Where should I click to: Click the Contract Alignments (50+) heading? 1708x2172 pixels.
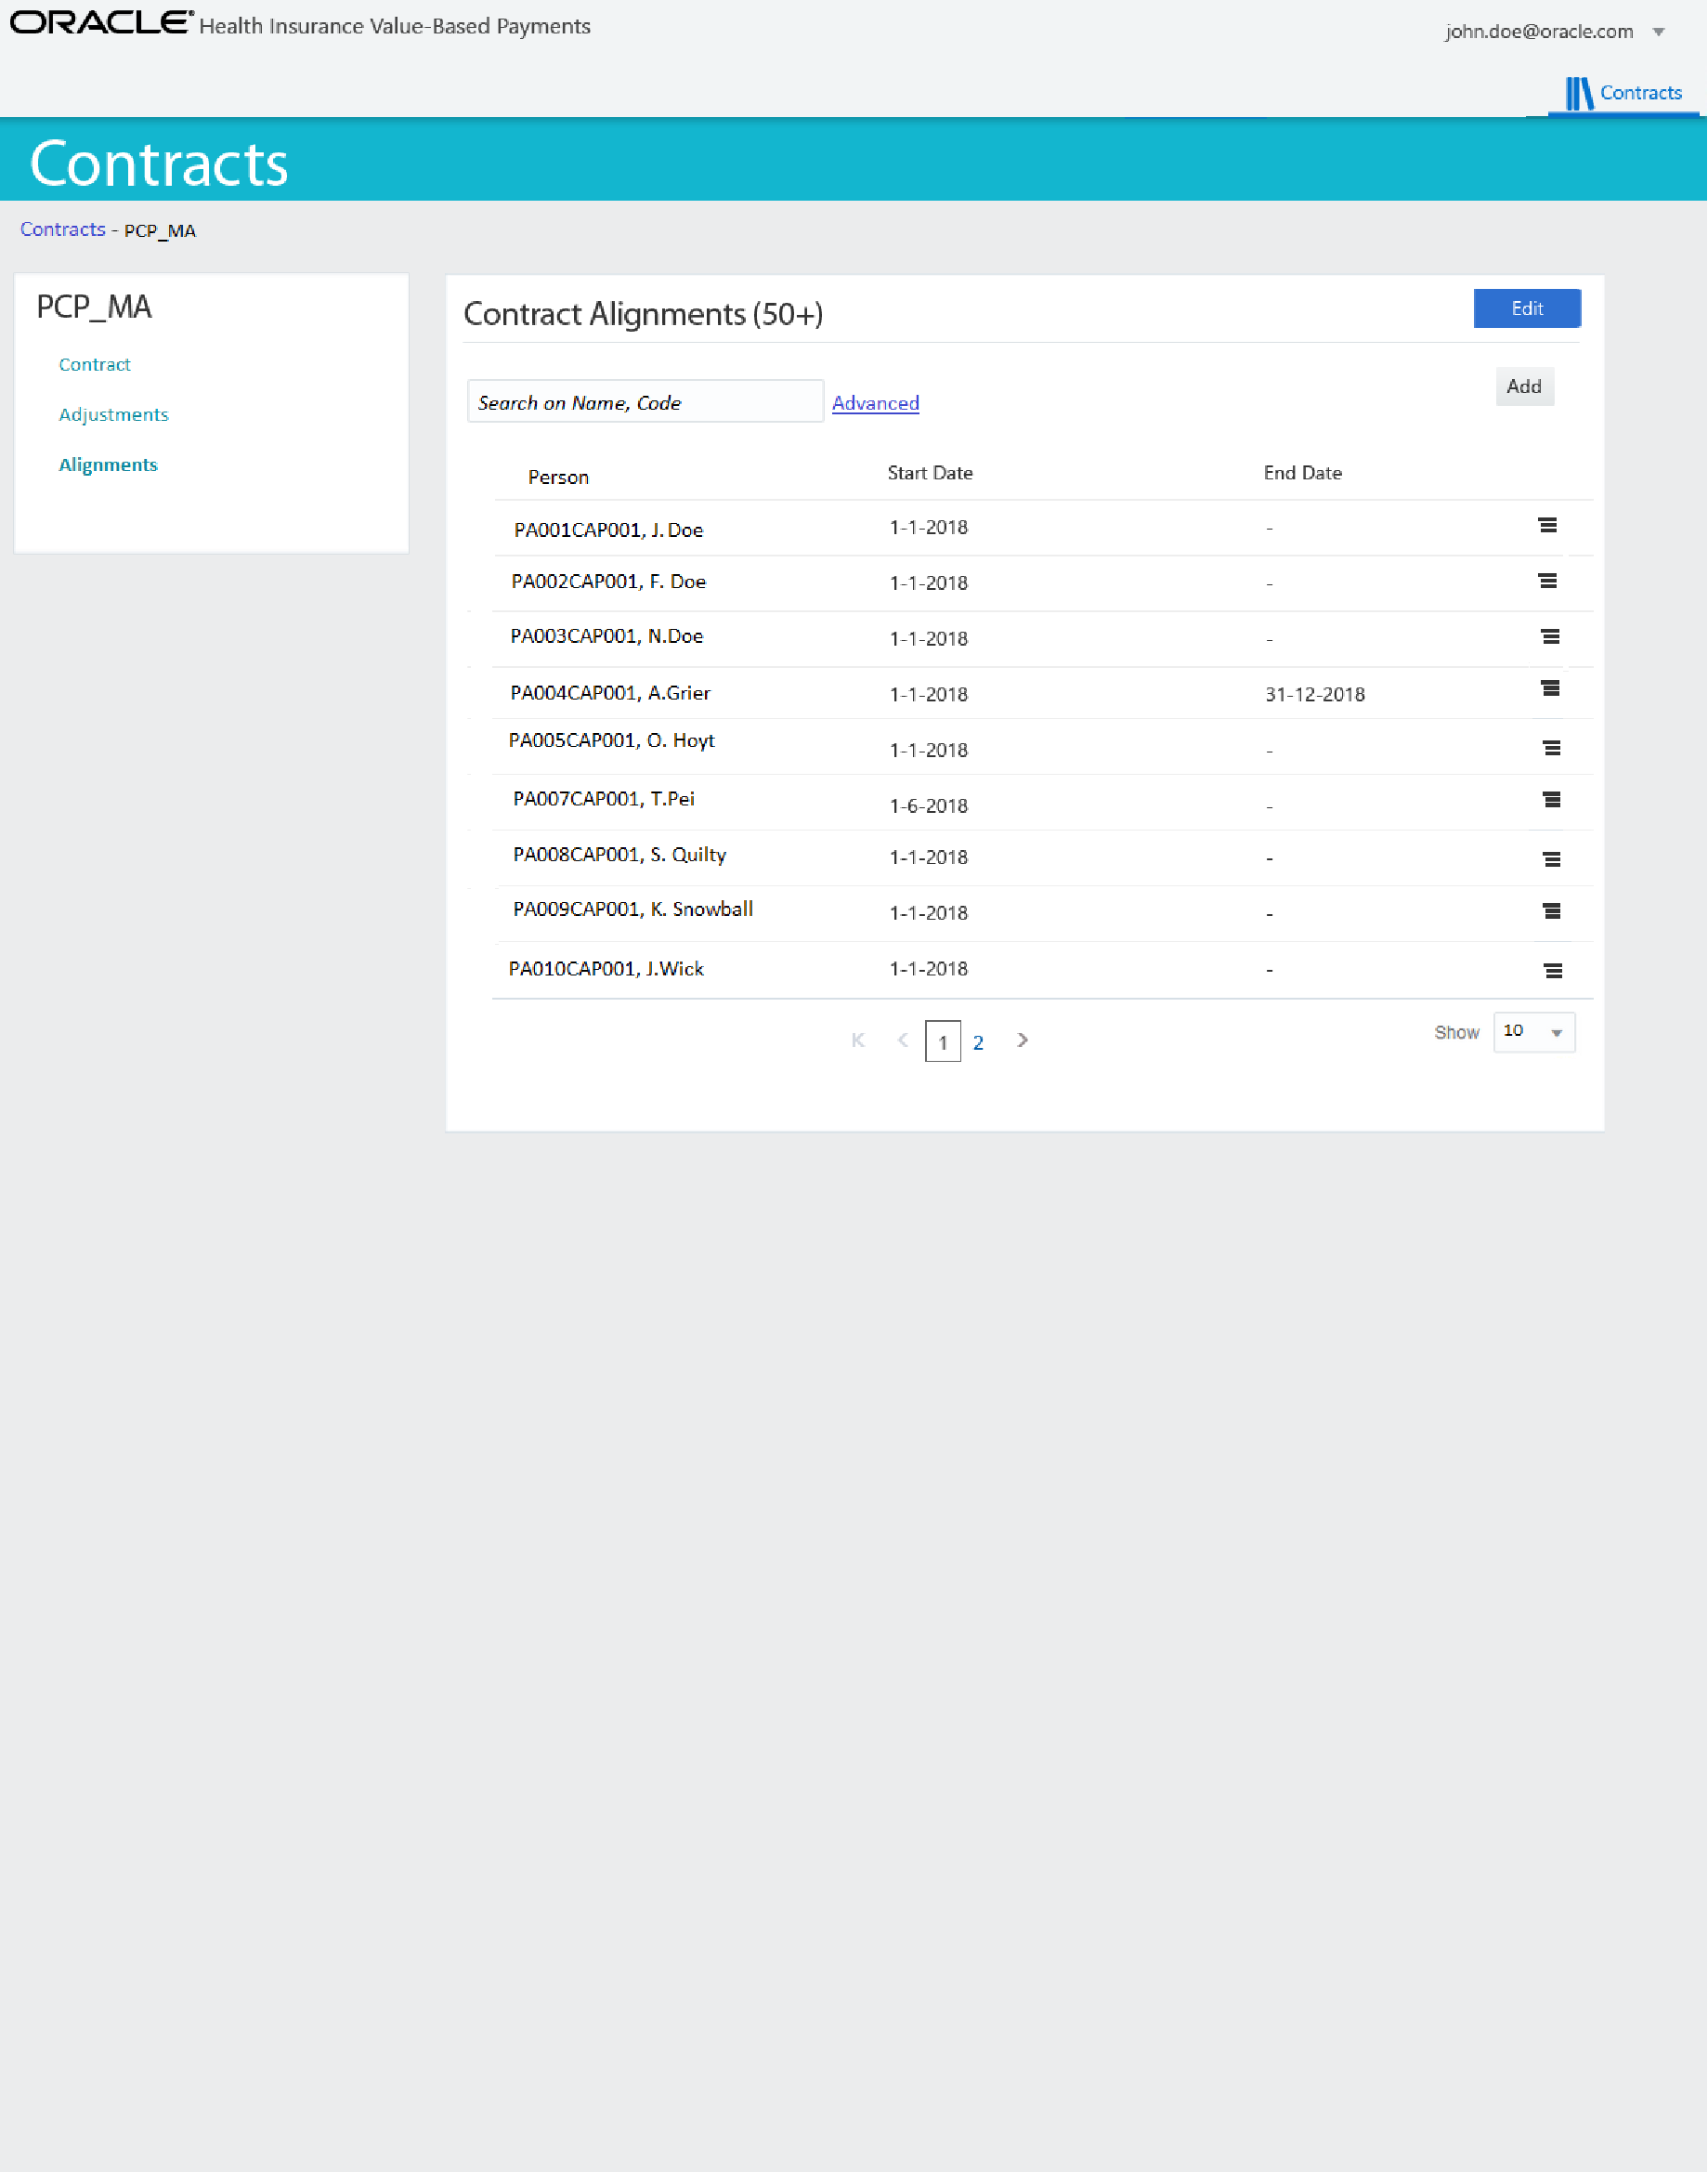[x=643, y=314]
